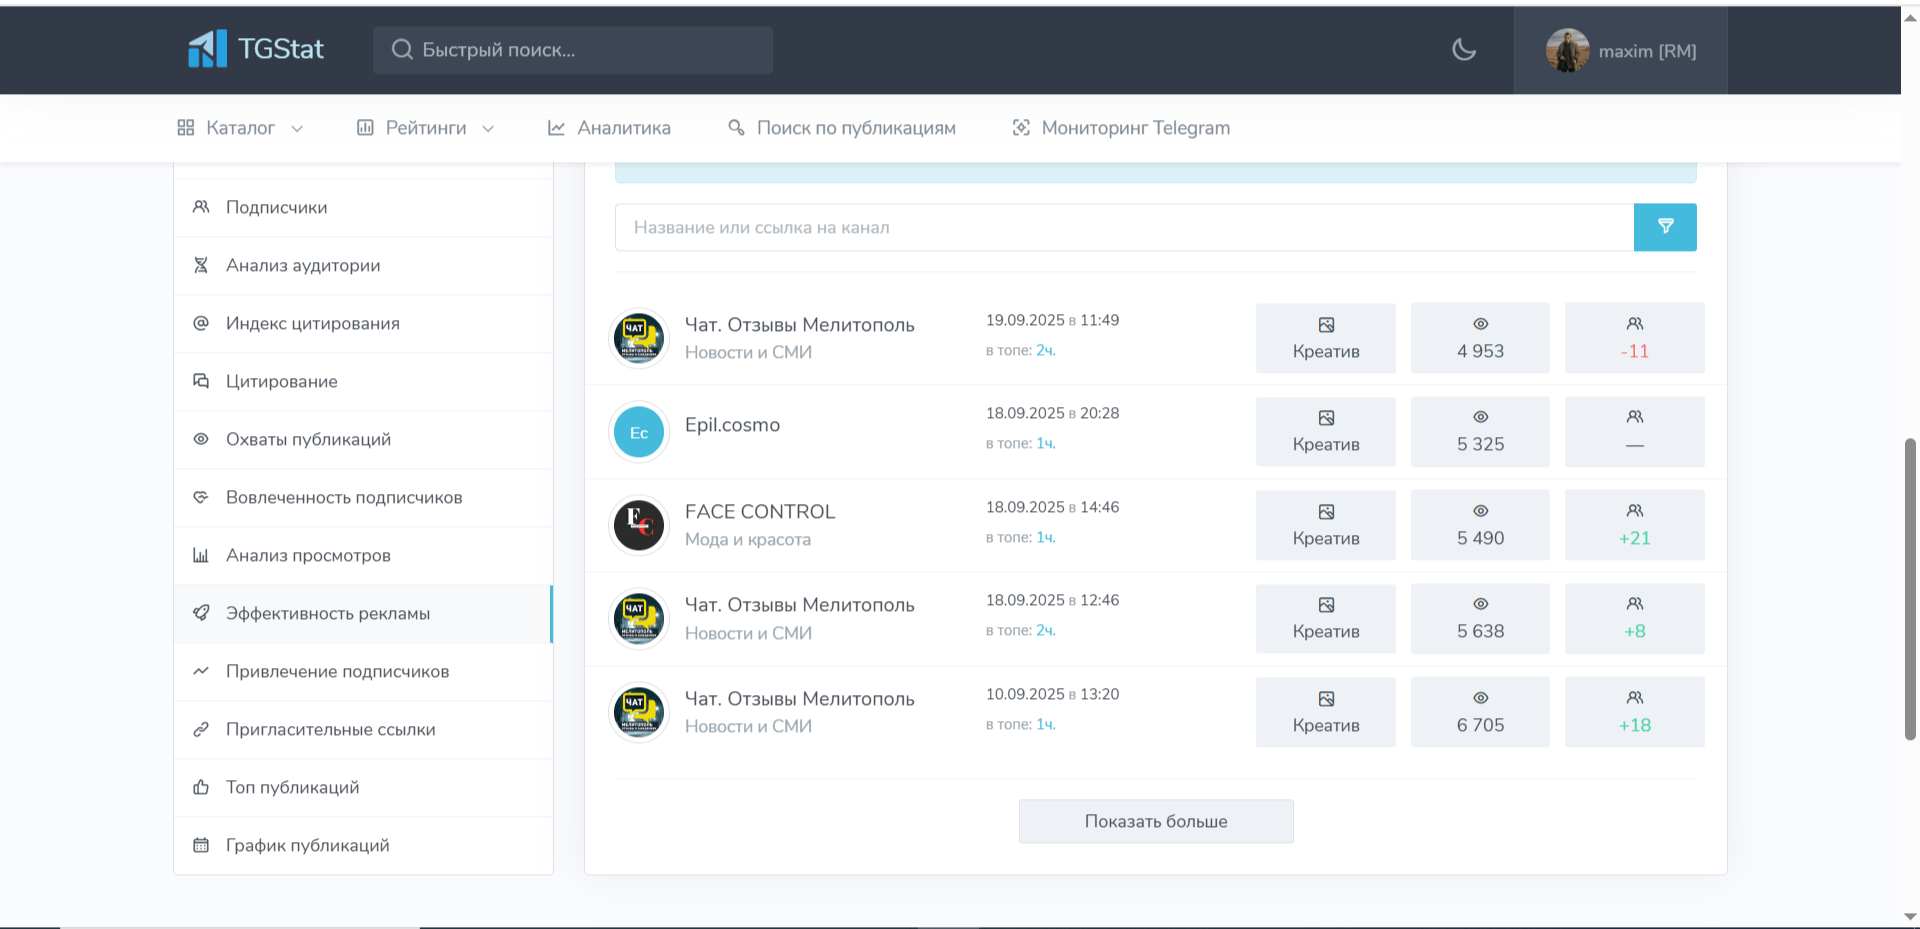
Task: Open the views count 6 705 tile
Action: coord(1479,712)
